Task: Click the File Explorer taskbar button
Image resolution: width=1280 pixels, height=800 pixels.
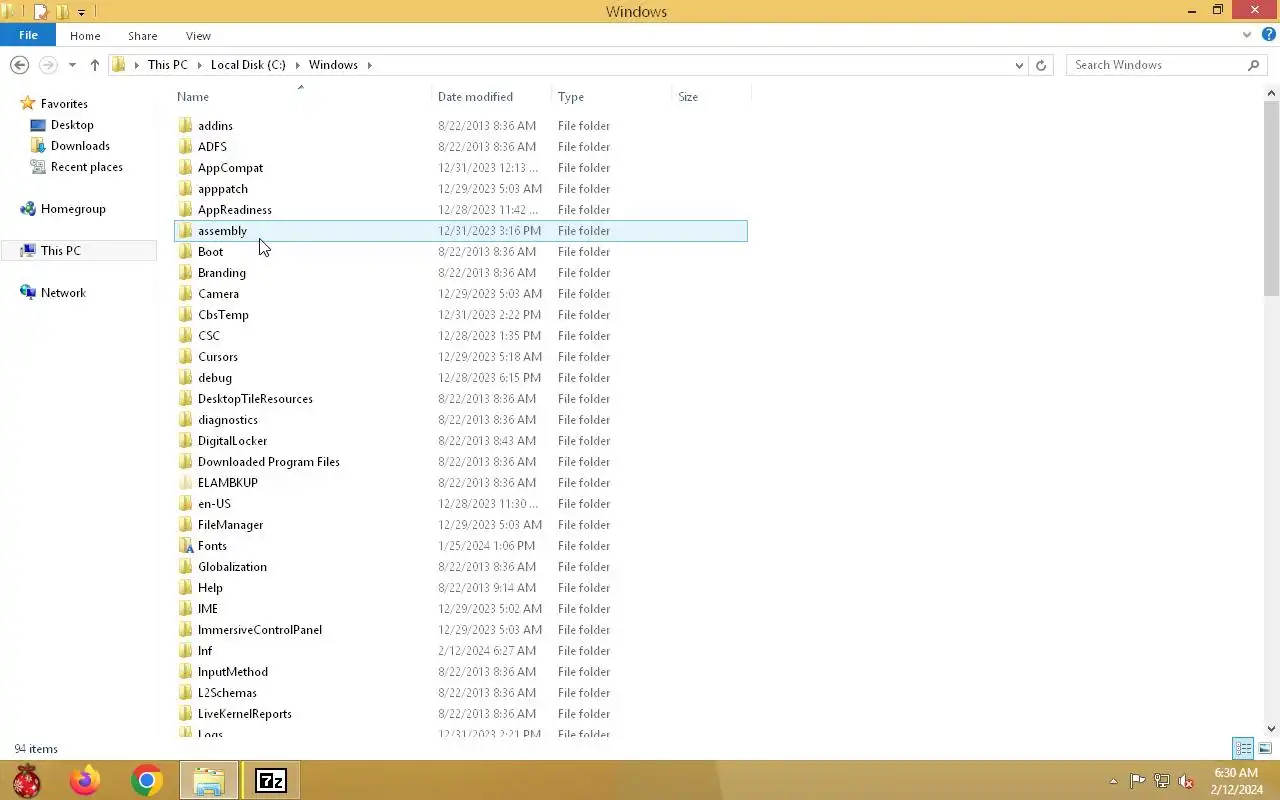Action: 208,780
